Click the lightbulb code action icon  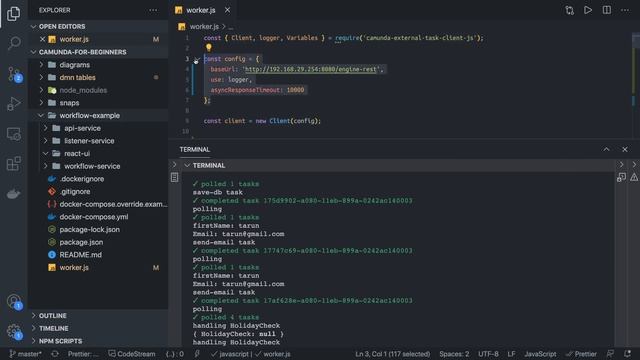pos(209,48)
